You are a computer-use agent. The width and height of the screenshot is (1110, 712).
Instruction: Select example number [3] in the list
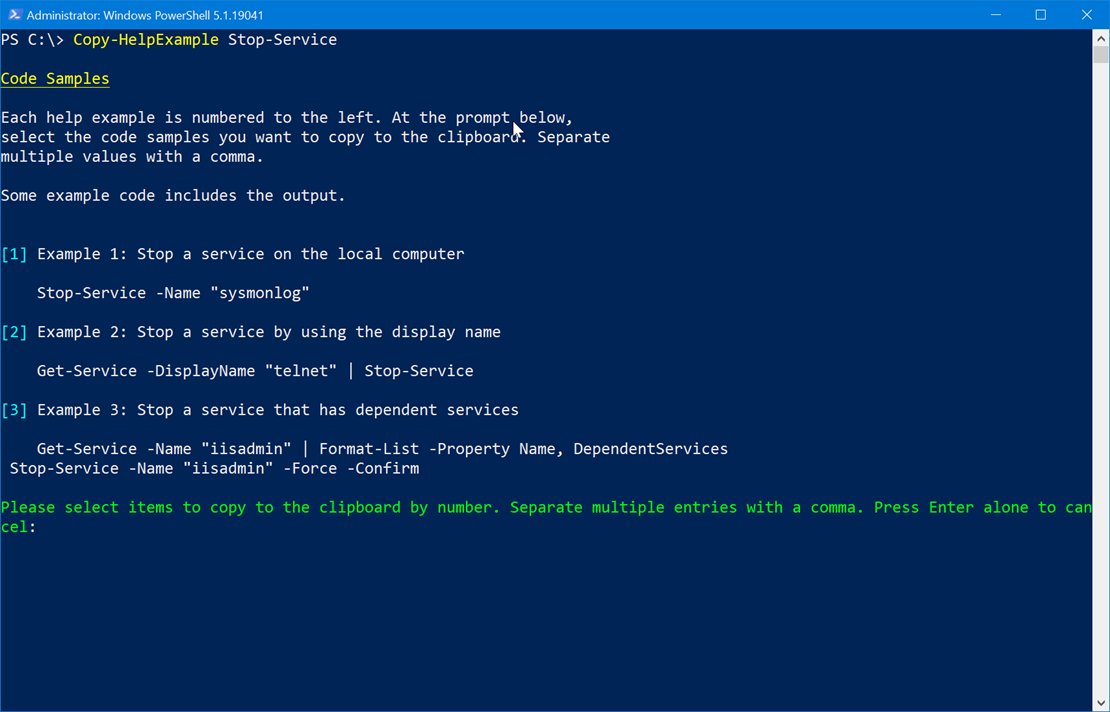pos(14,409)
